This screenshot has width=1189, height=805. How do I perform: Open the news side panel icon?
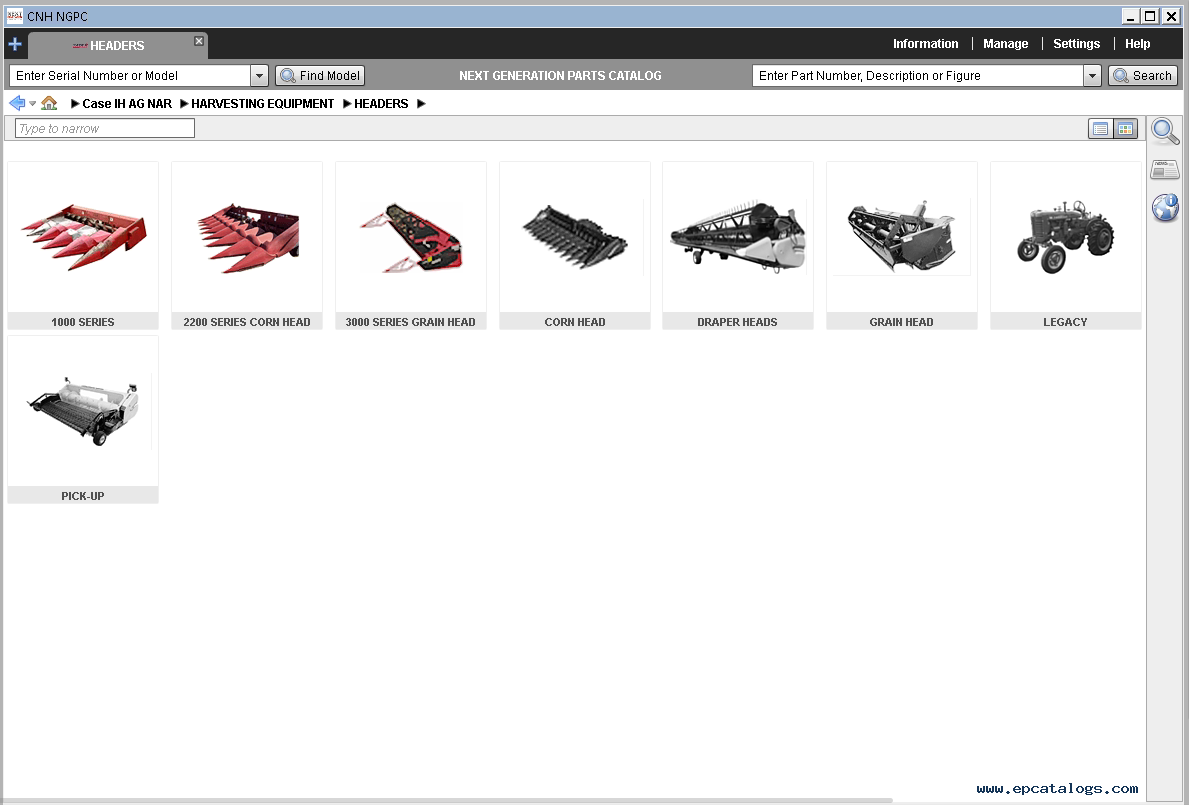click(1165, 169)
